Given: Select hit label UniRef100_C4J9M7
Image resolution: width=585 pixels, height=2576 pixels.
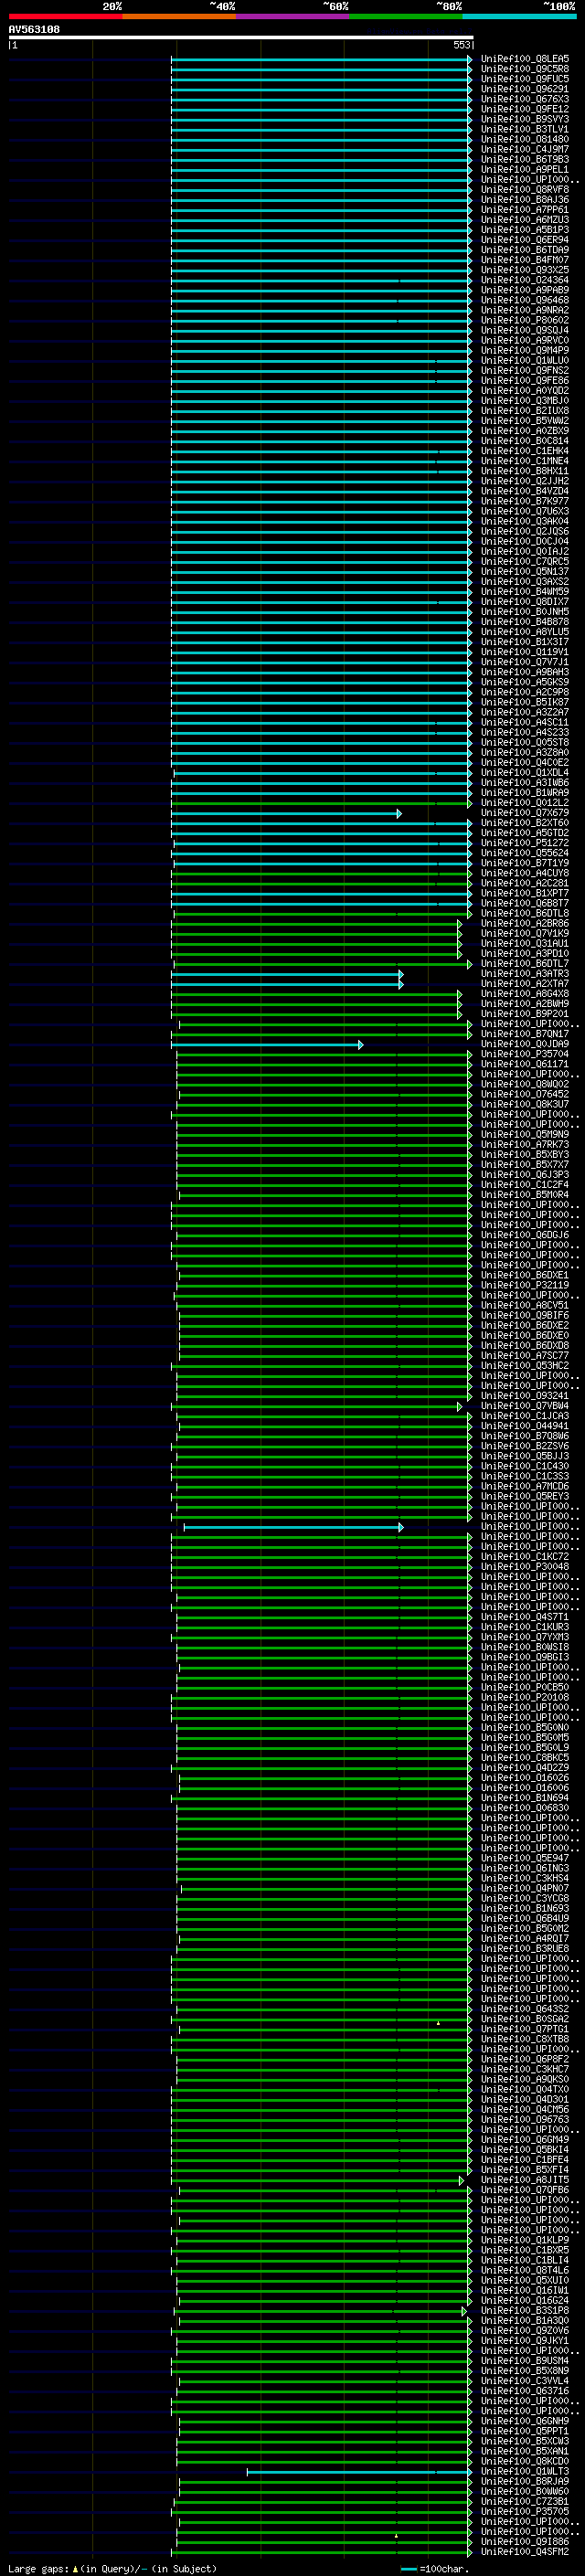Looking at the screenshot, I should tap(524, 149).
